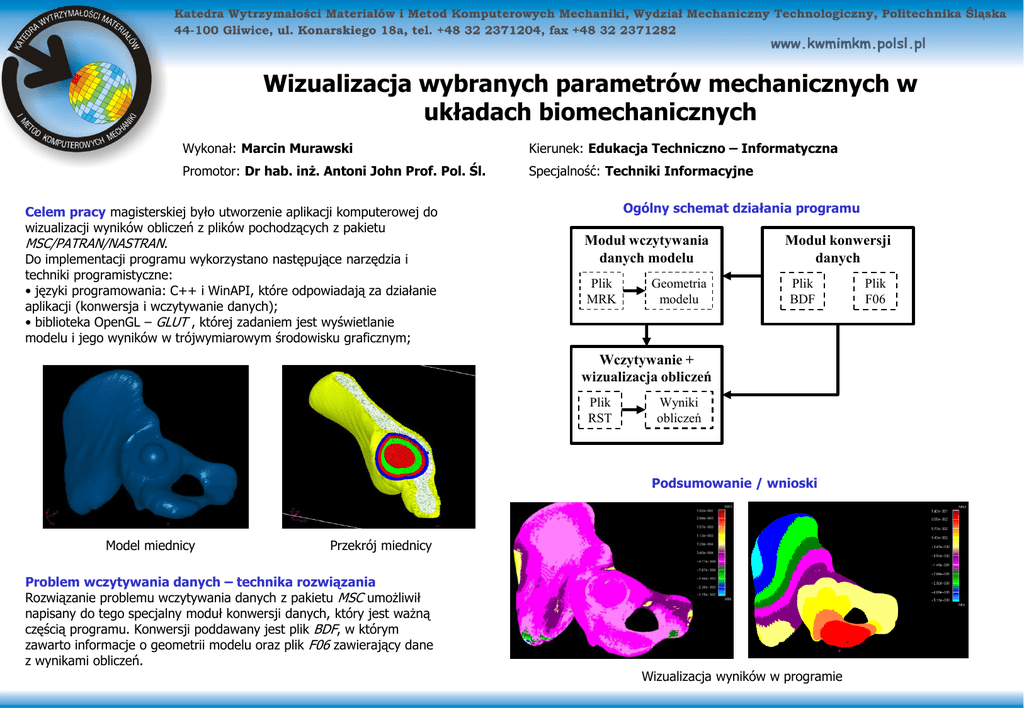This screenshot has height=708, width=1024.
Task: Click the 'Geometria modelu' dashed box
Action: coord(679,291)
